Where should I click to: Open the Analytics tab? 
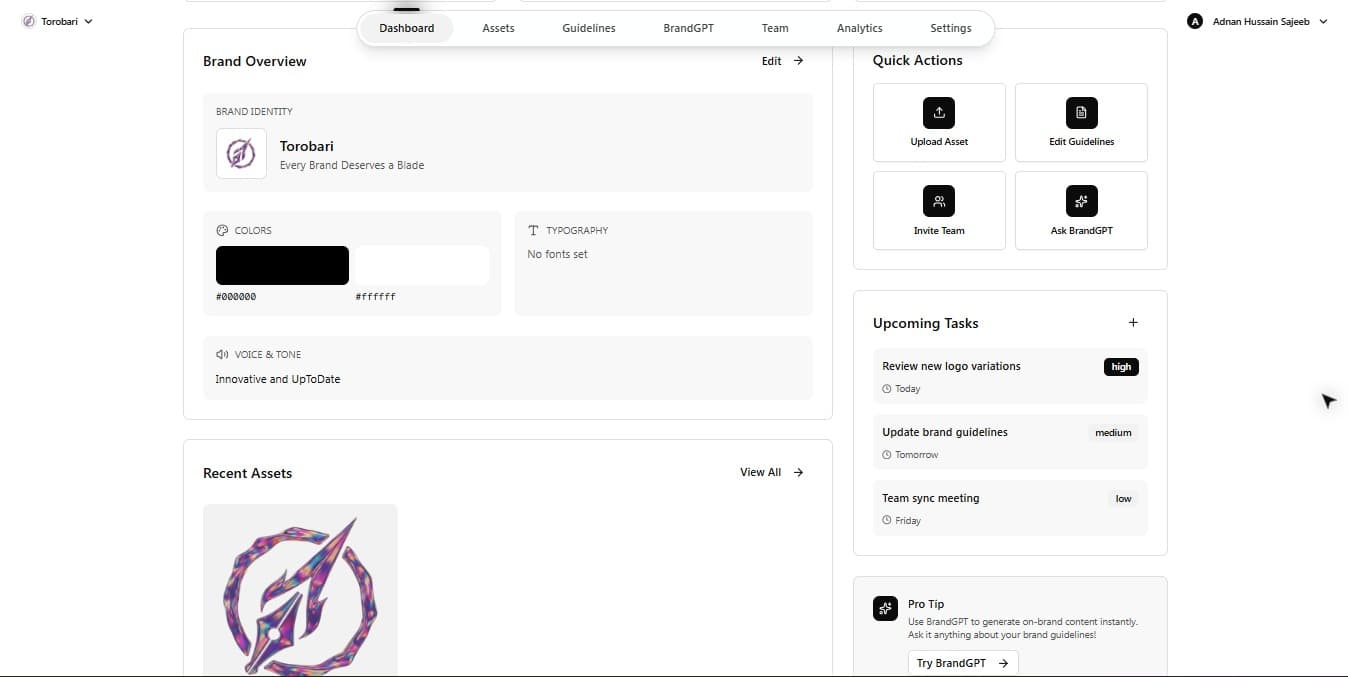pyautogui.click(x=858, y=28)
